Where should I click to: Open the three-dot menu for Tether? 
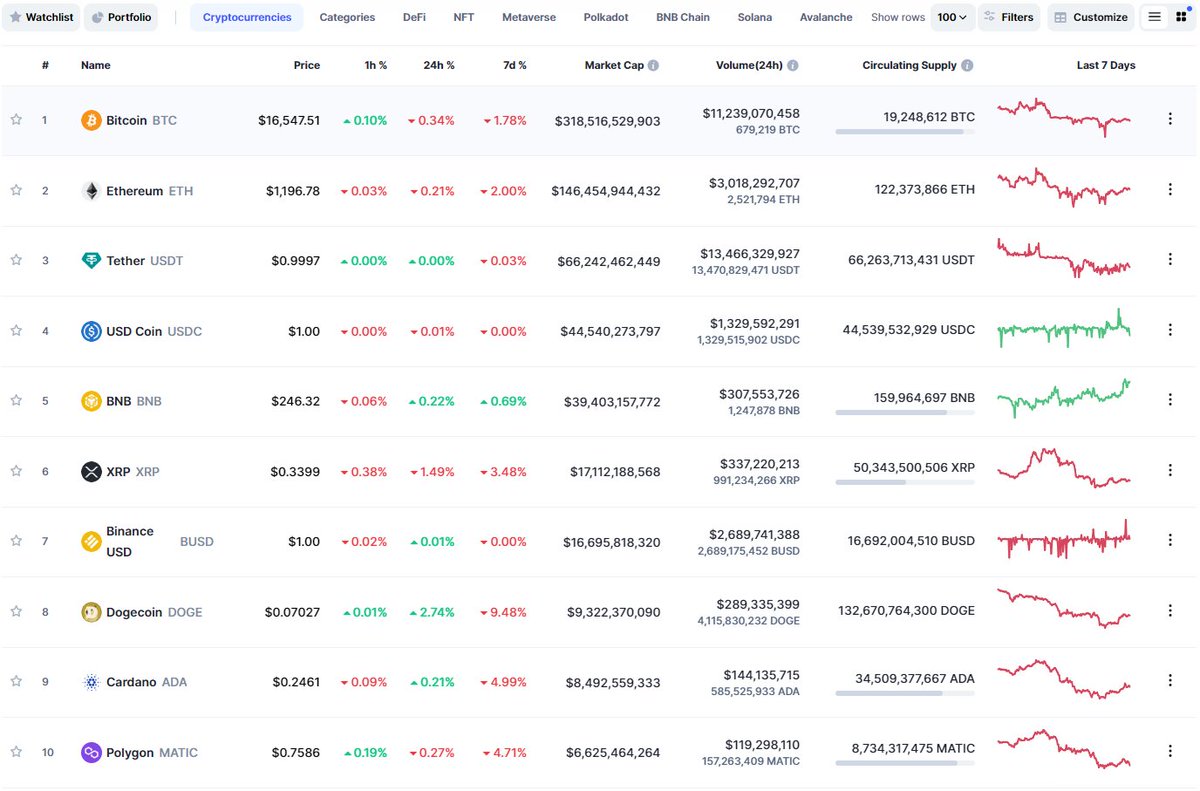(1170, 259)
